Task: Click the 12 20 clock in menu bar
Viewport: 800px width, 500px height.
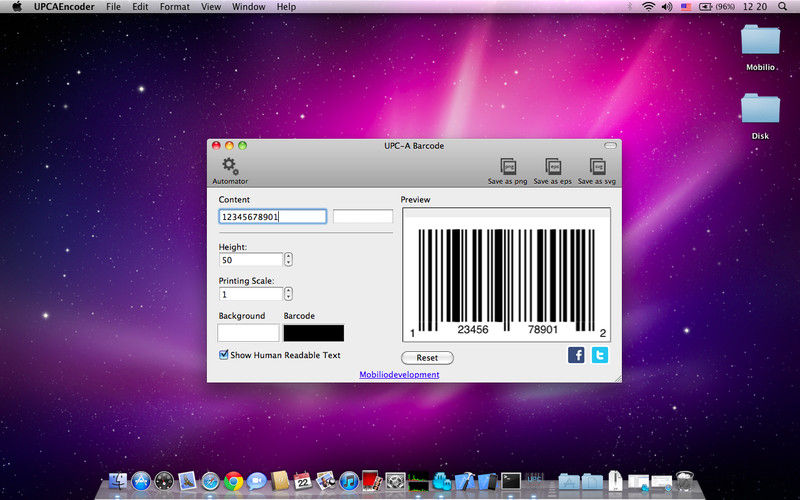Action: pyautogui.click(x=755, y=7)
